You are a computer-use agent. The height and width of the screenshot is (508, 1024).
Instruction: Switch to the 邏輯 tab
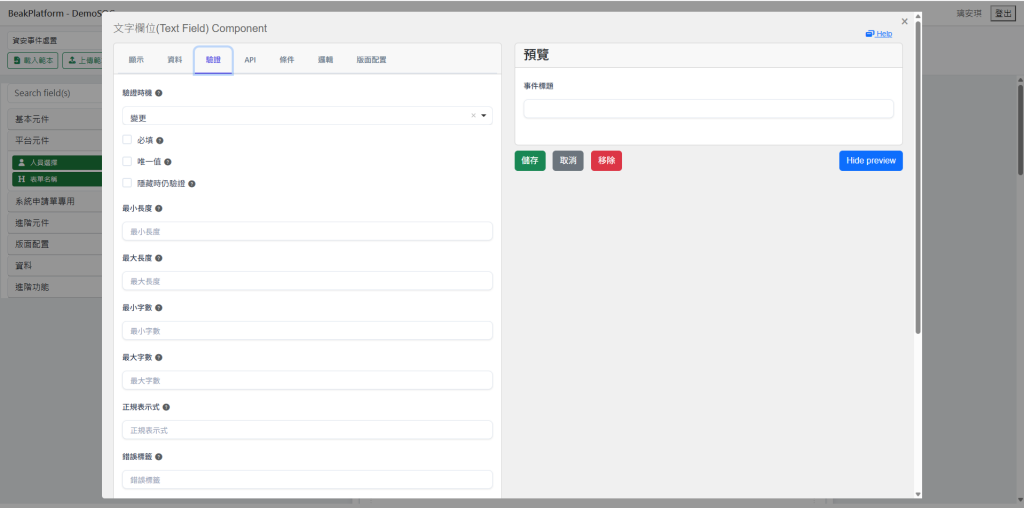tap(325, 59)
